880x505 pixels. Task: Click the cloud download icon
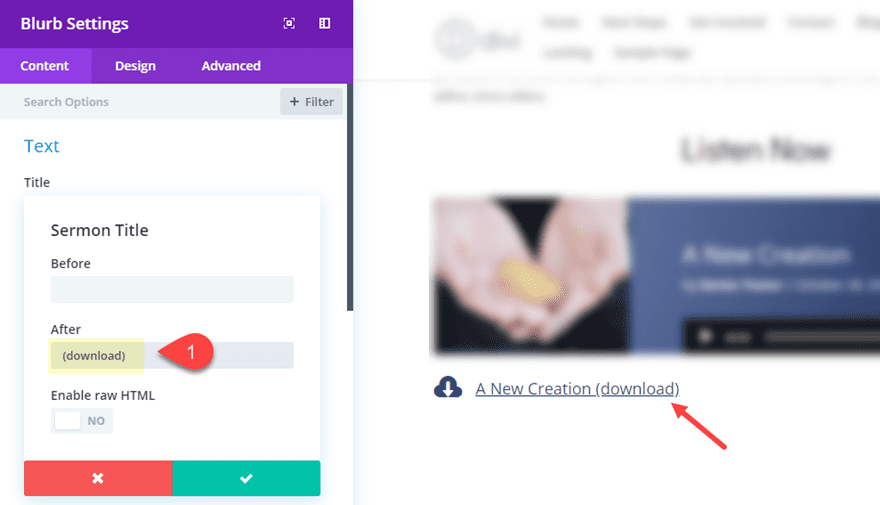[448, 388]
